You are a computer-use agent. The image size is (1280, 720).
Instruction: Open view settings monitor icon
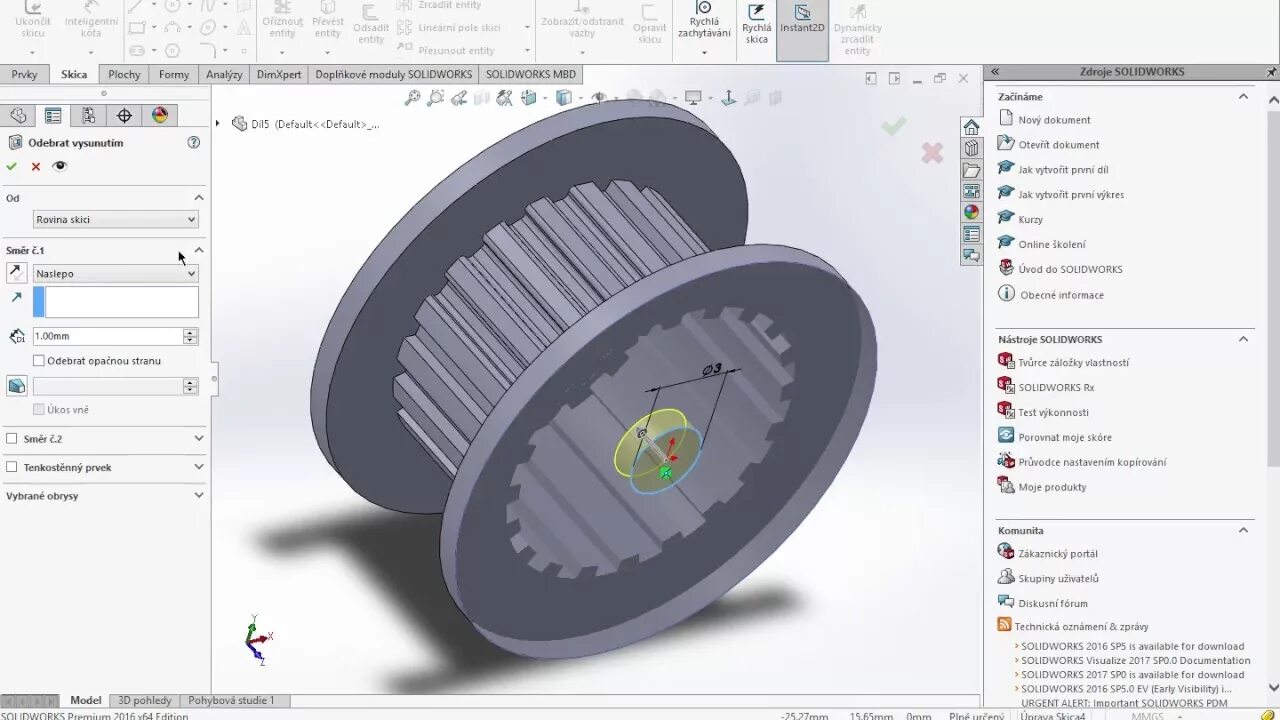[695, 97]
